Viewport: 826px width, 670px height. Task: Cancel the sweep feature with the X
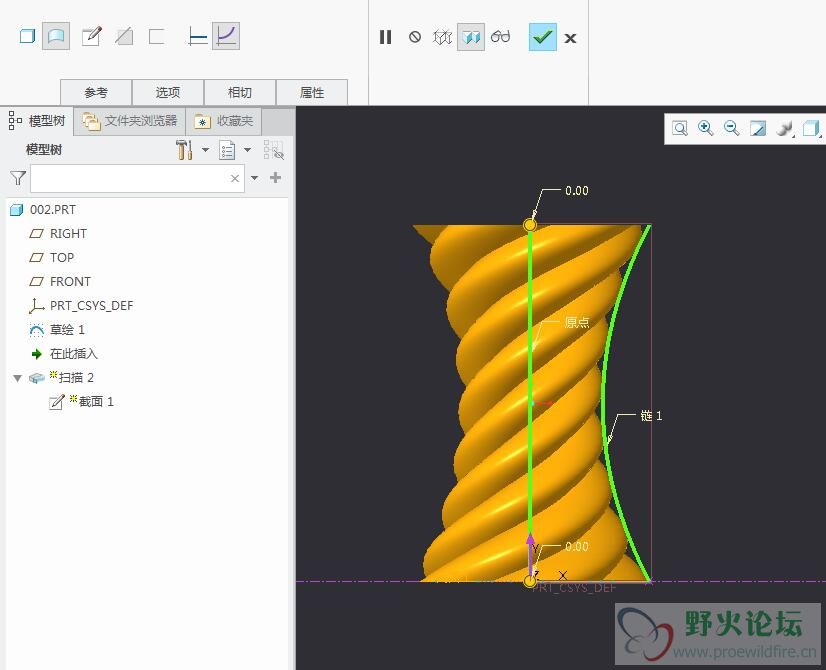pyautogui.click(x=570, y=38)
